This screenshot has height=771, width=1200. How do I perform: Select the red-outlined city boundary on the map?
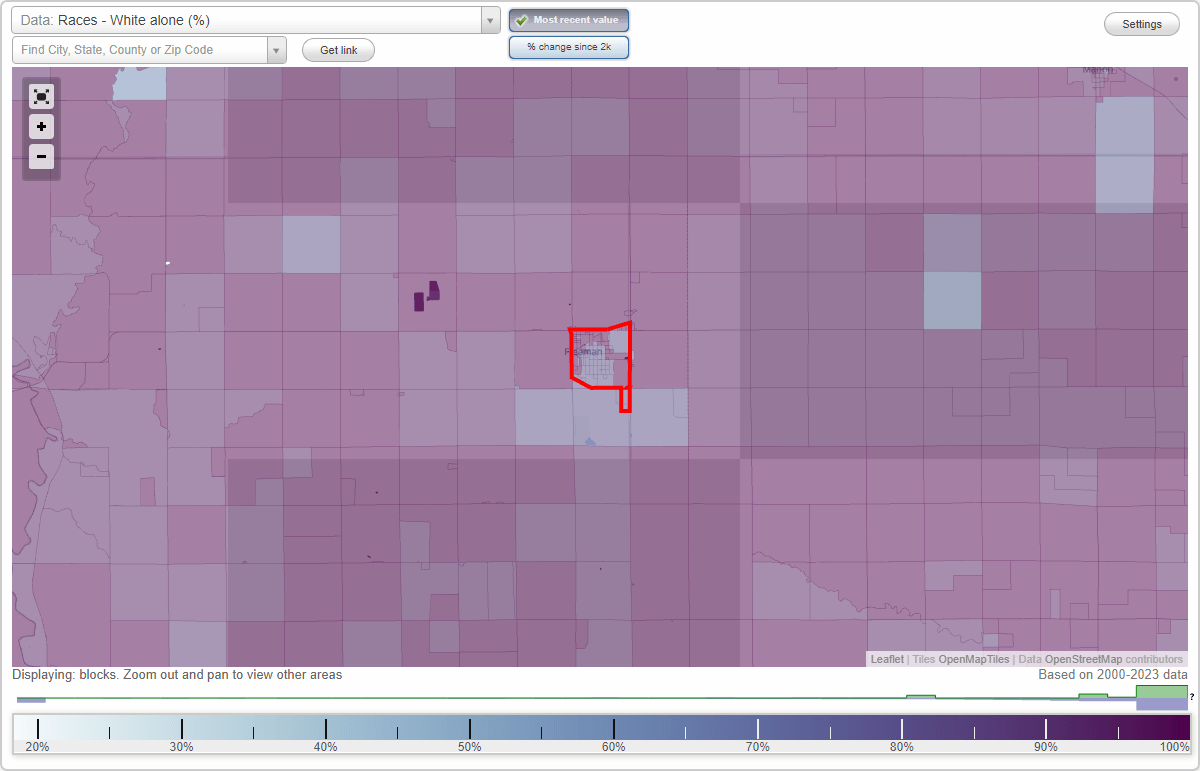[x=600, y=355]
